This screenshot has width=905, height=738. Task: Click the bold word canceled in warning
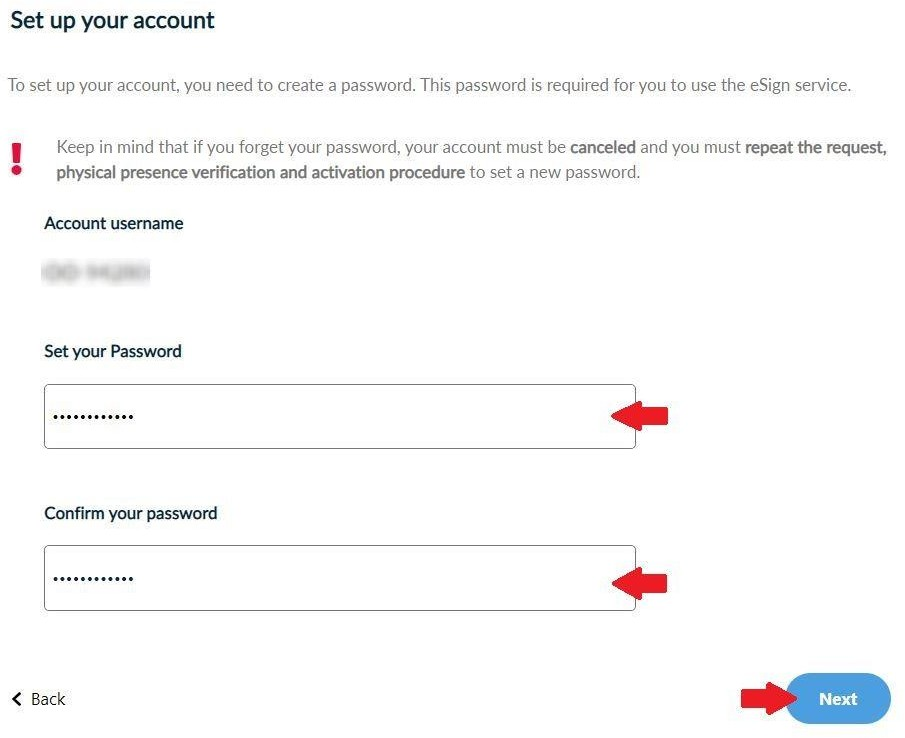coord(602,147)
